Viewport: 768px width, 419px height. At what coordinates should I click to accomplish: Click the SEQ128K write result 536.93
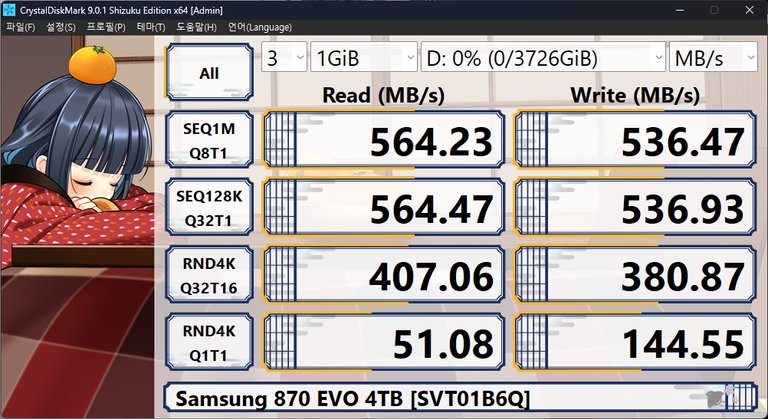635,207
